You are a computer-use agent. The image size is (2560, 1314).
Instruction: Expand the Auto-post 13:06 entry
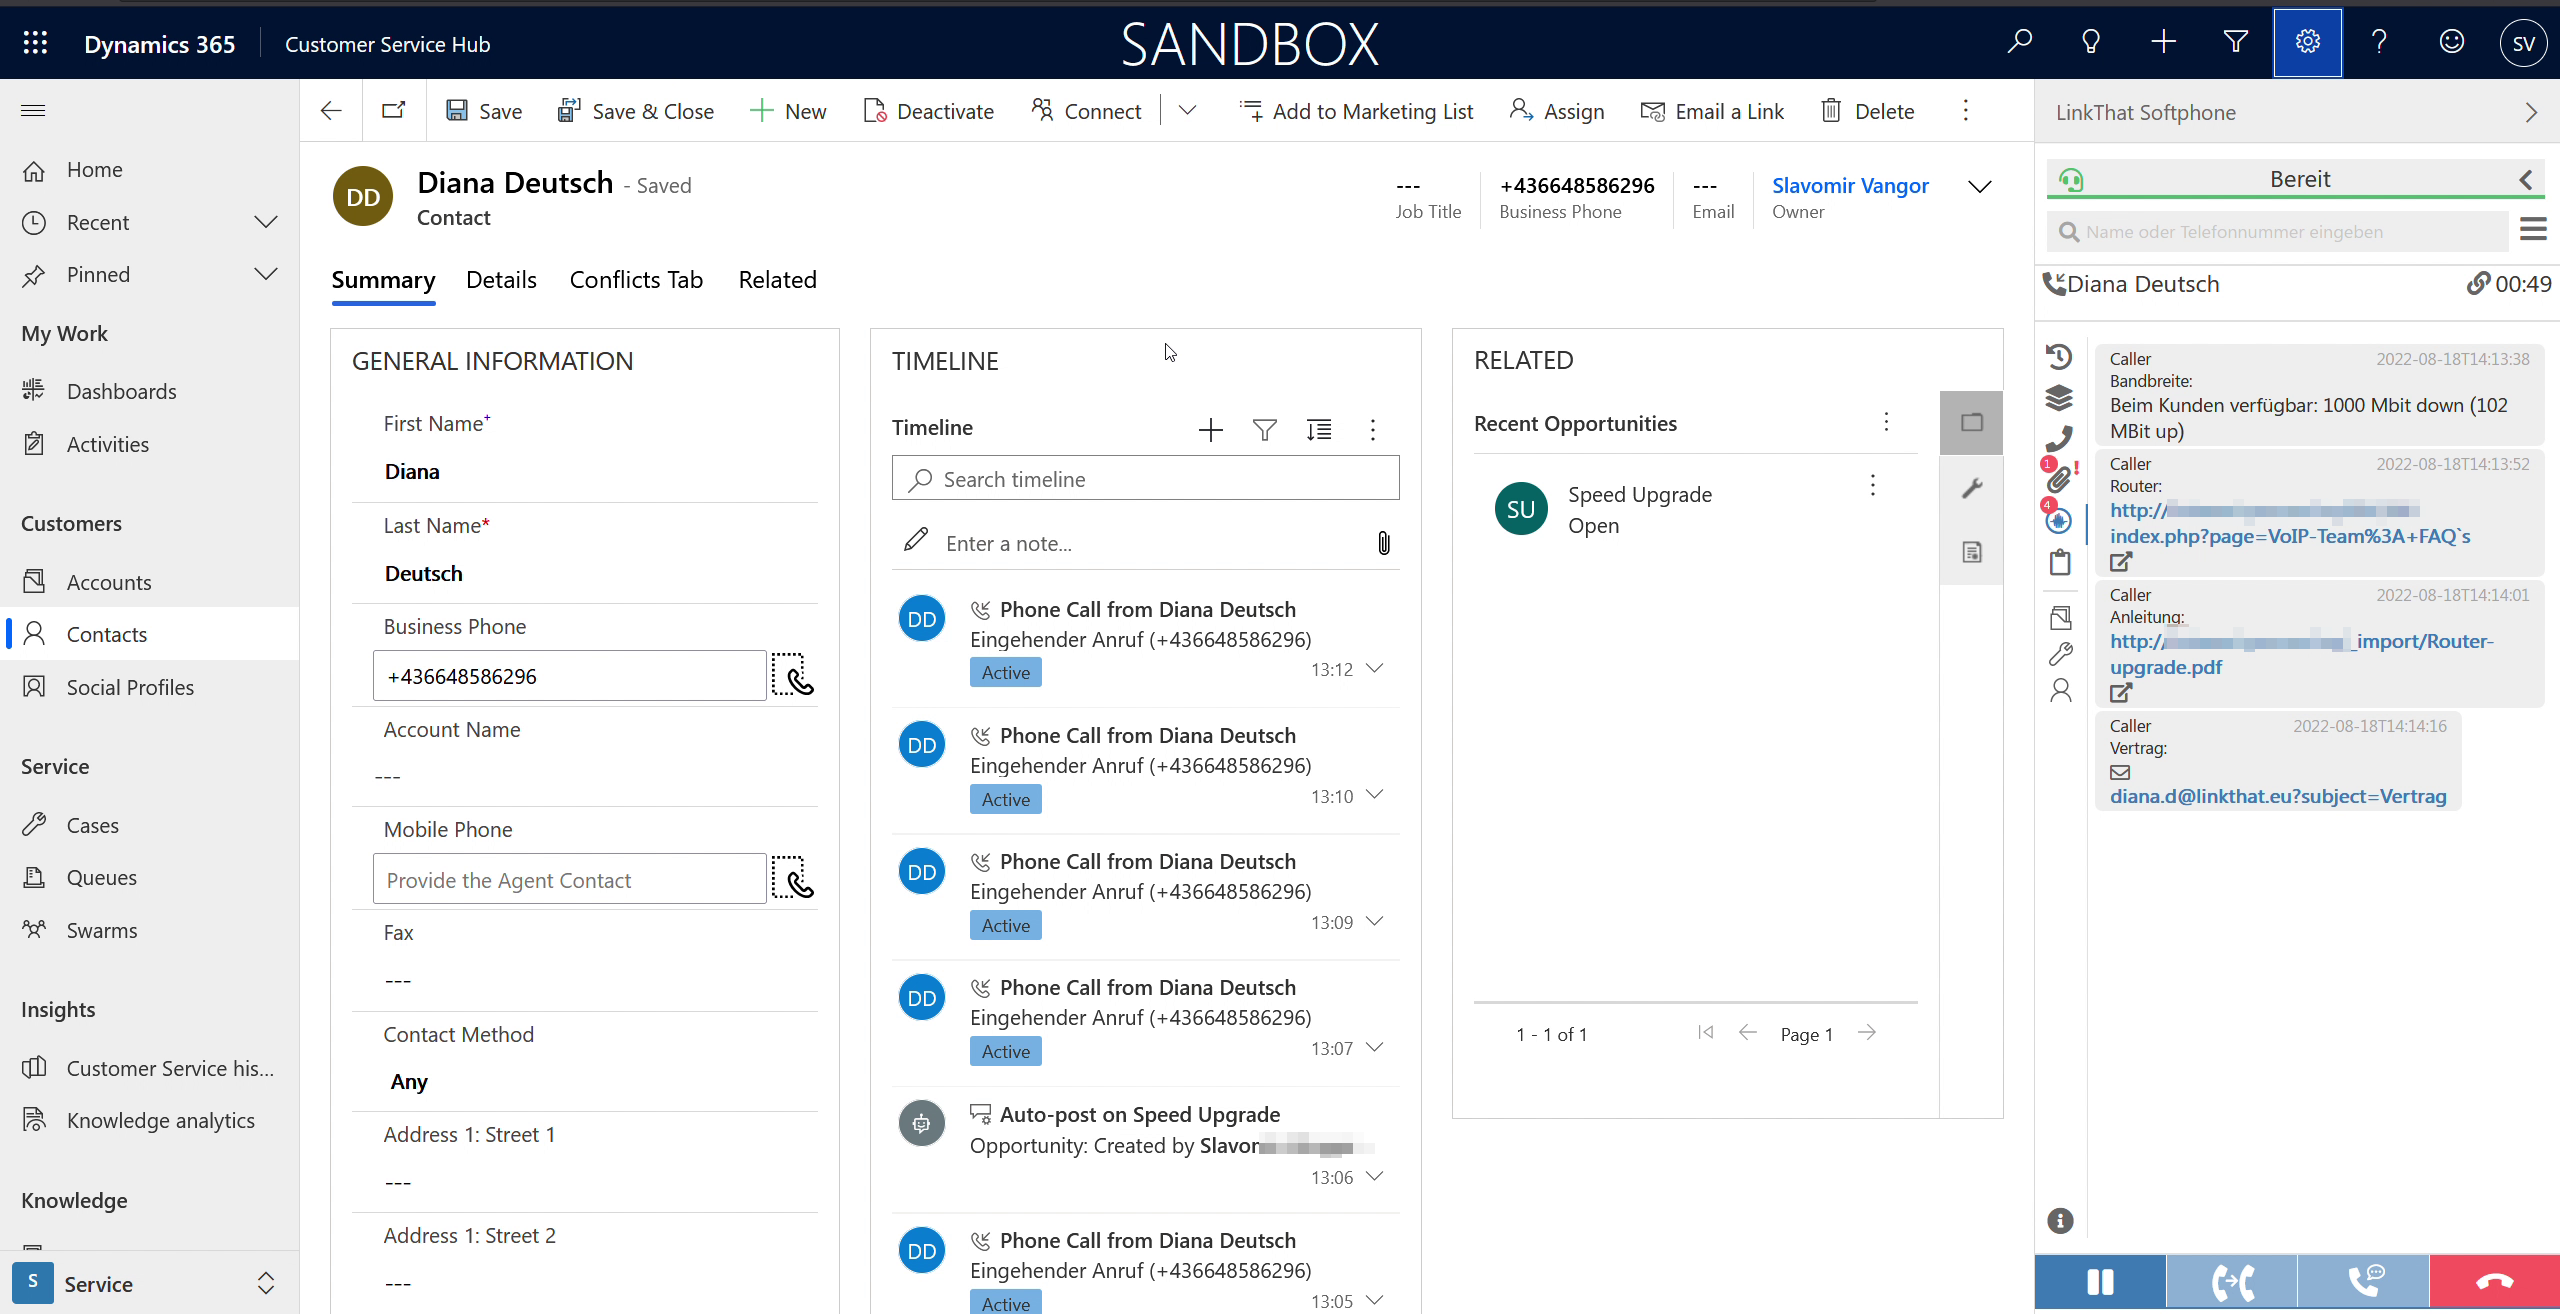[1375, 1176]
